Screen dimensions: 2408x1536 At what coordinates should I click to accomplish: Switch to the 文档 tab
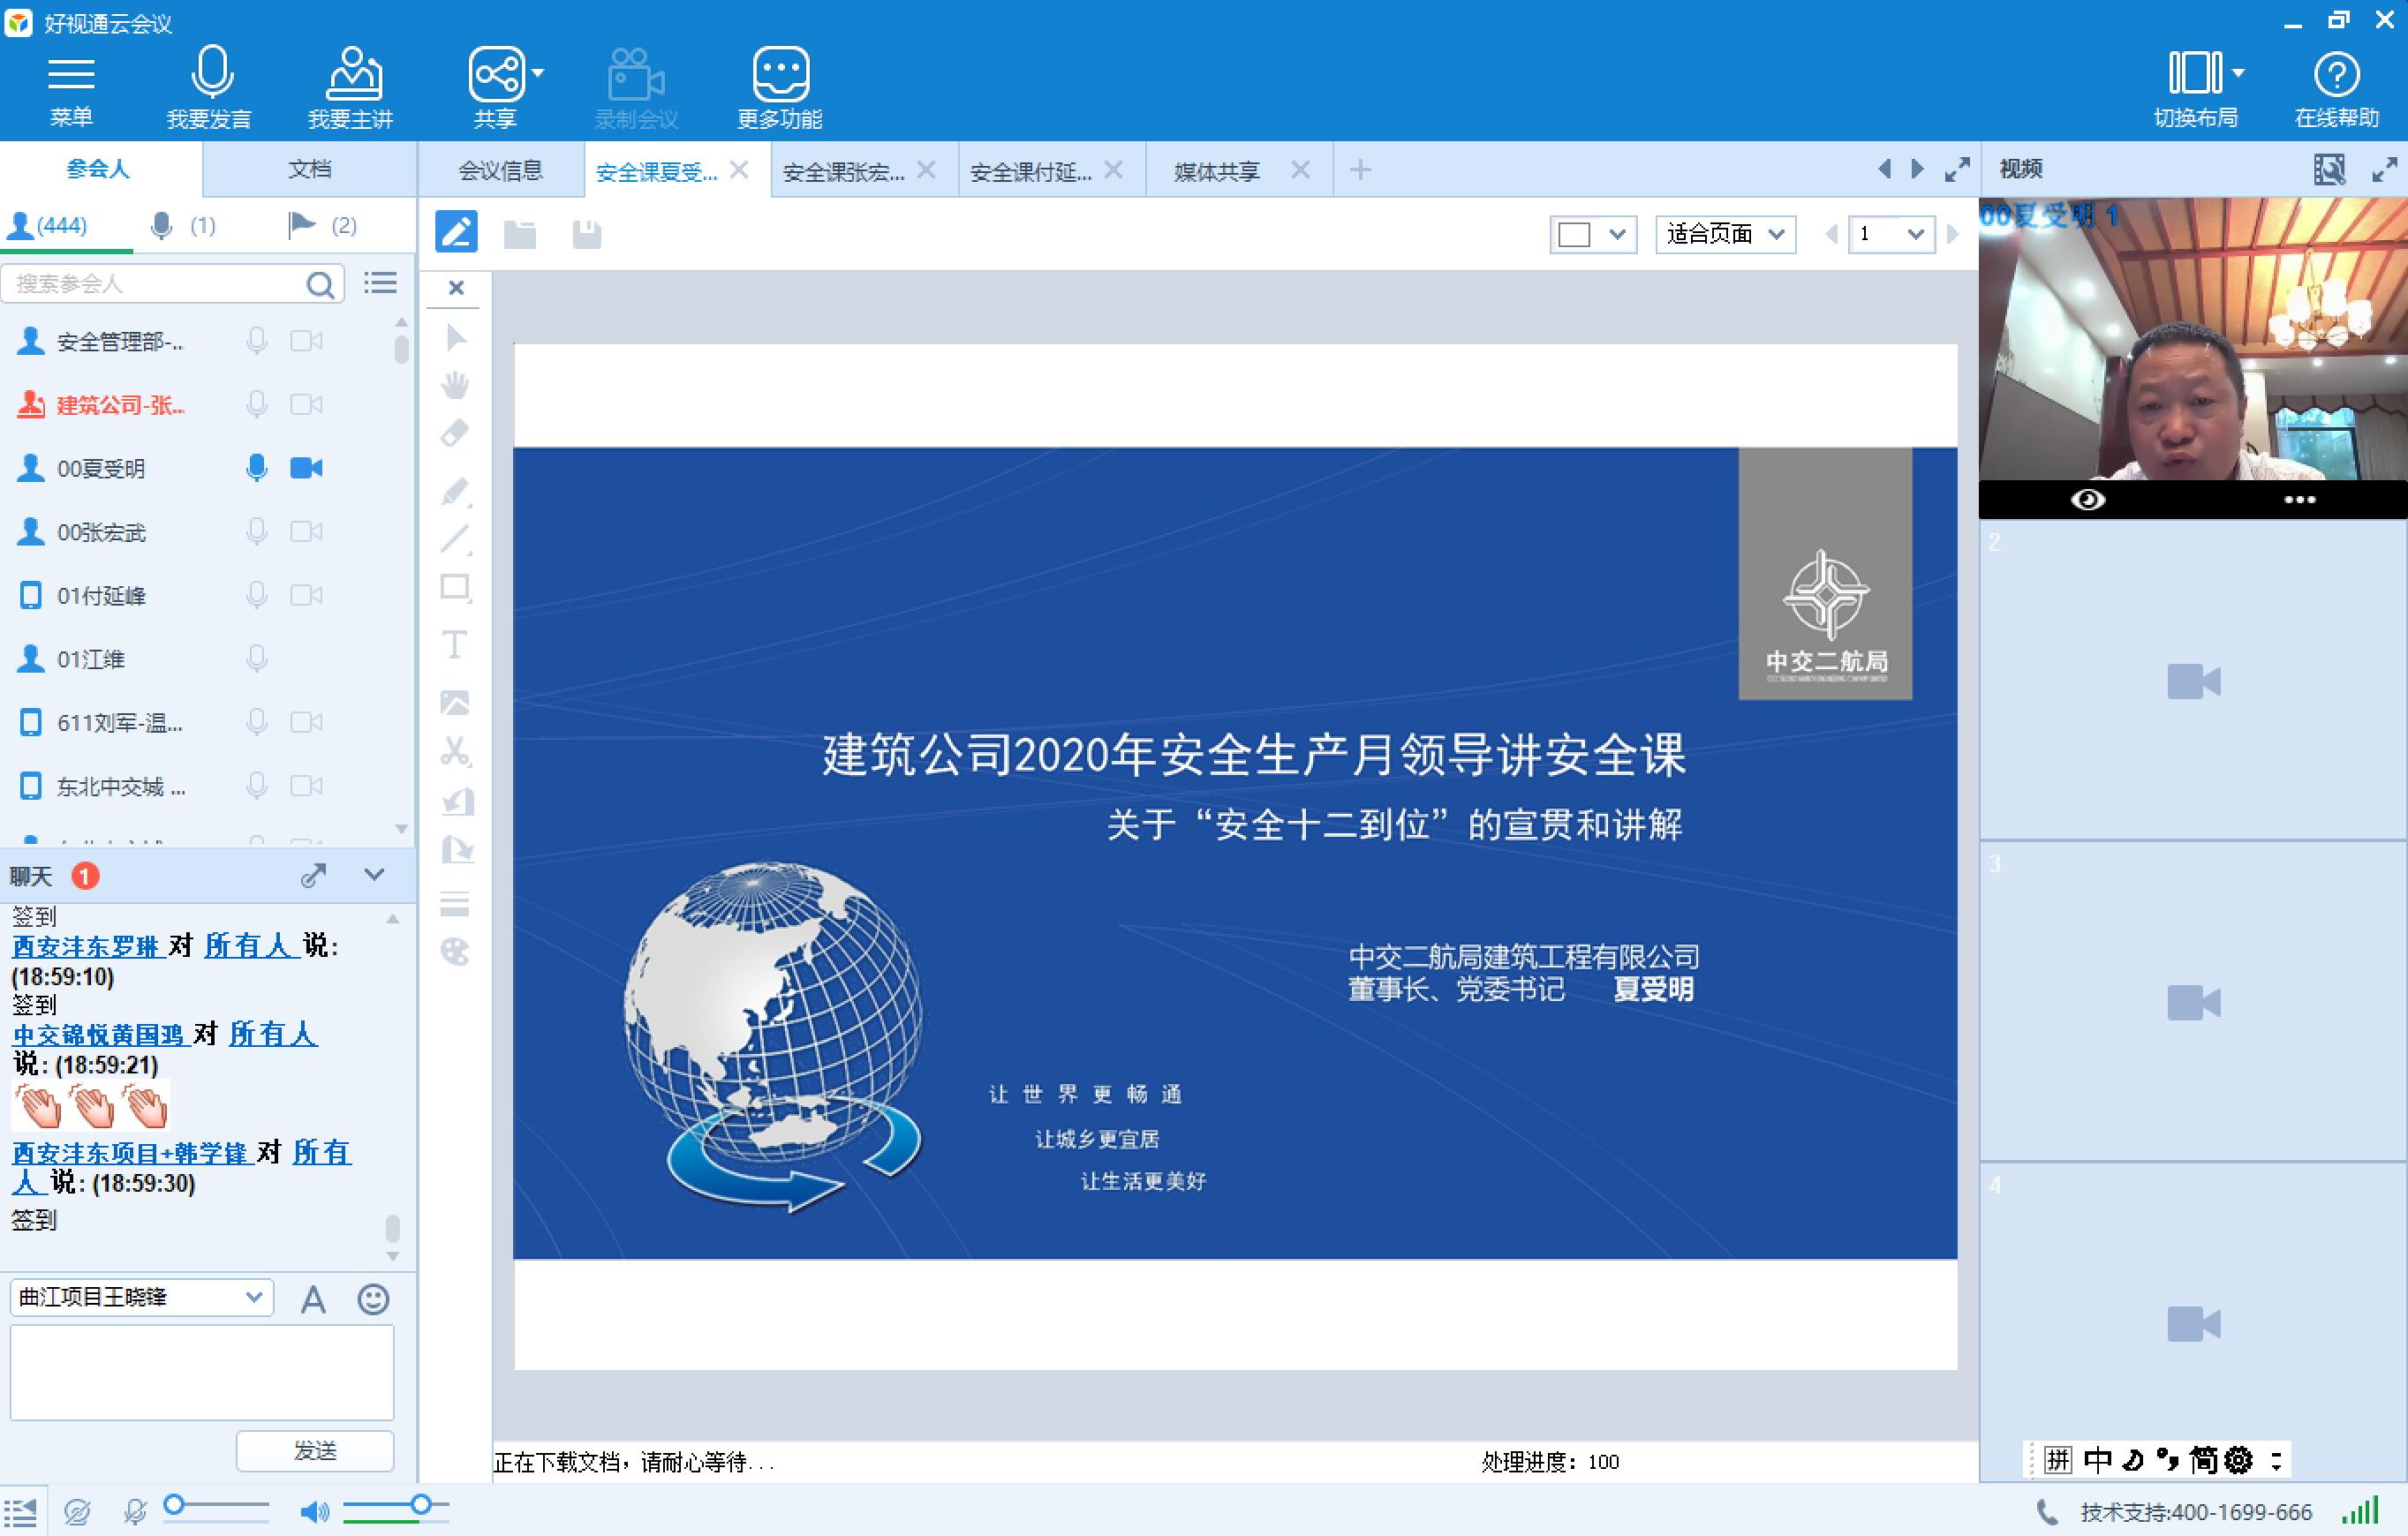tap(309, 169)
